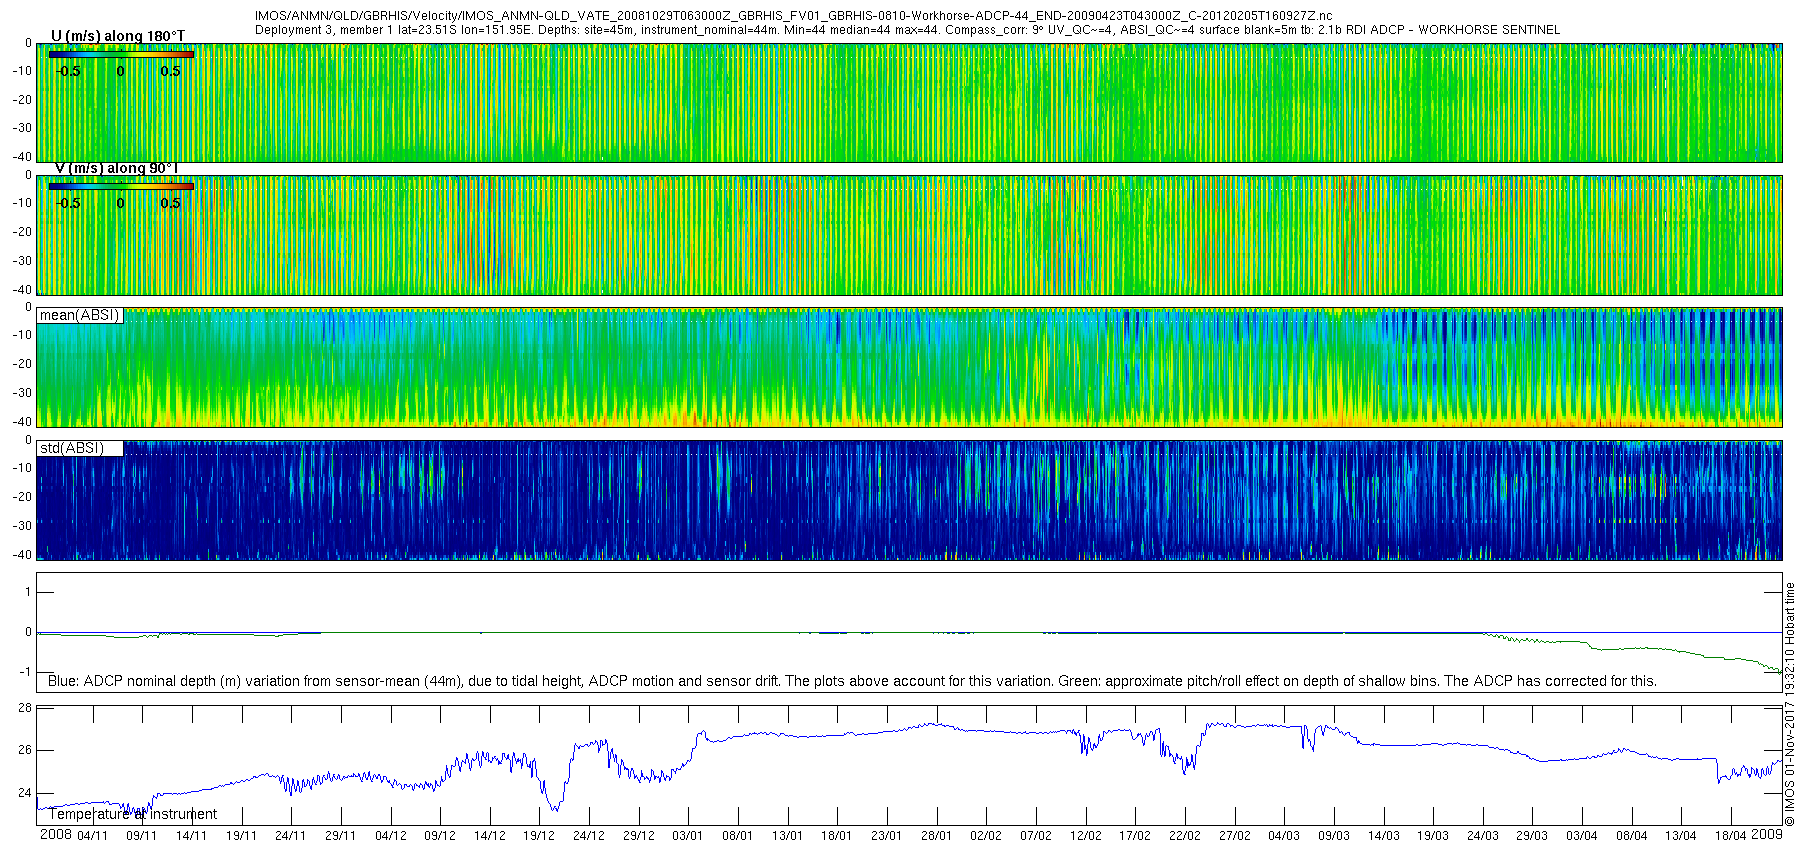This screenshot has height=850, width=1800.
Task: Select the 03/01 date on time axis
Action: [x=687, y=836]
